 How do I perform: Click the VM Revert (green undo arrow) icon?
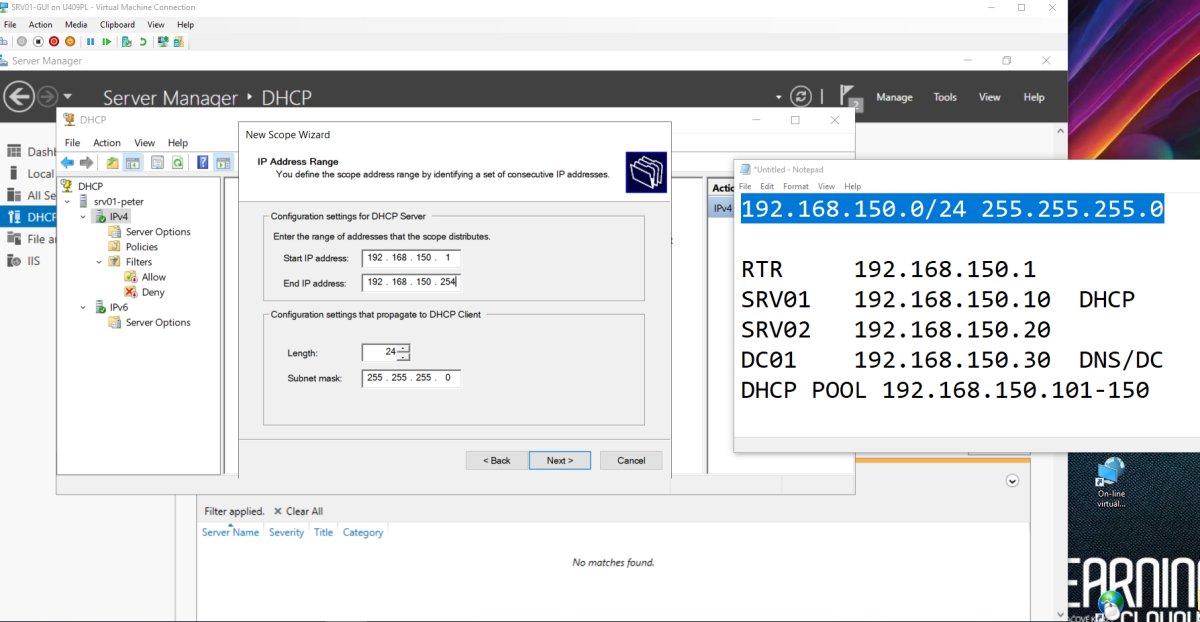point(143,42)
